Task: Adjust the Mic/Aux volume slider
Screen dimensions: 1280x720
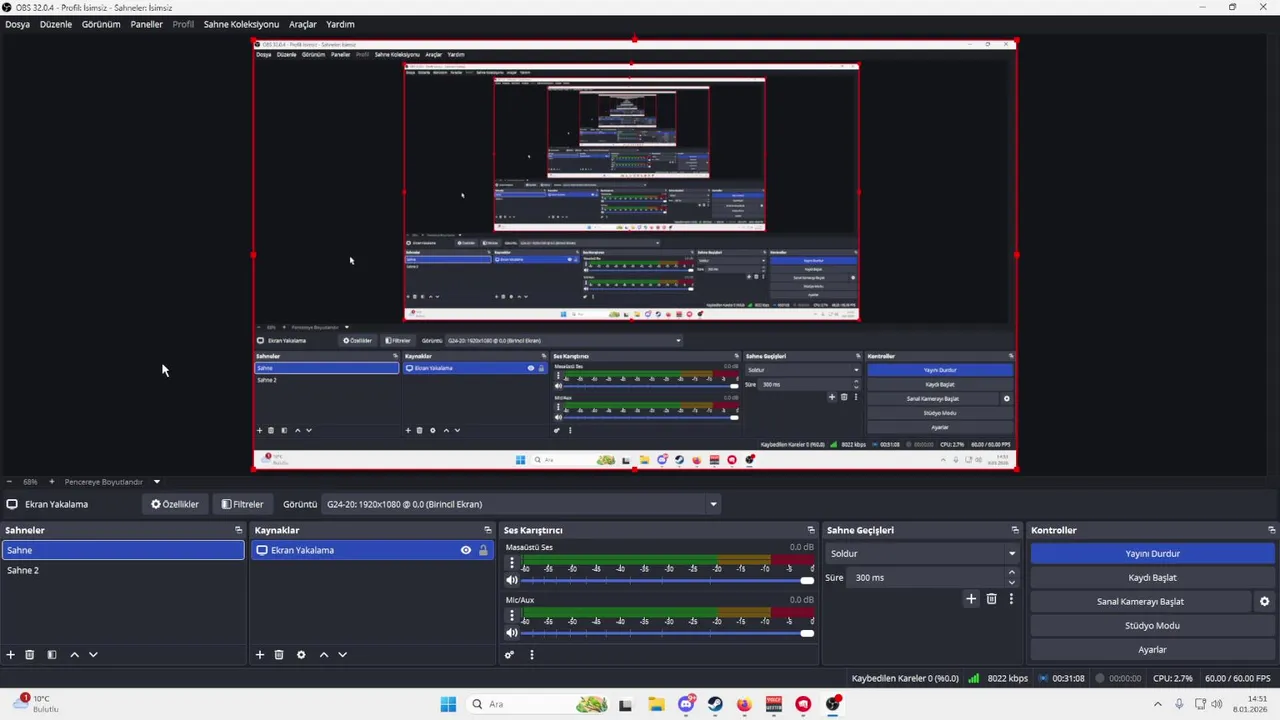Action: pyautogui.click(x=668, y=633)
